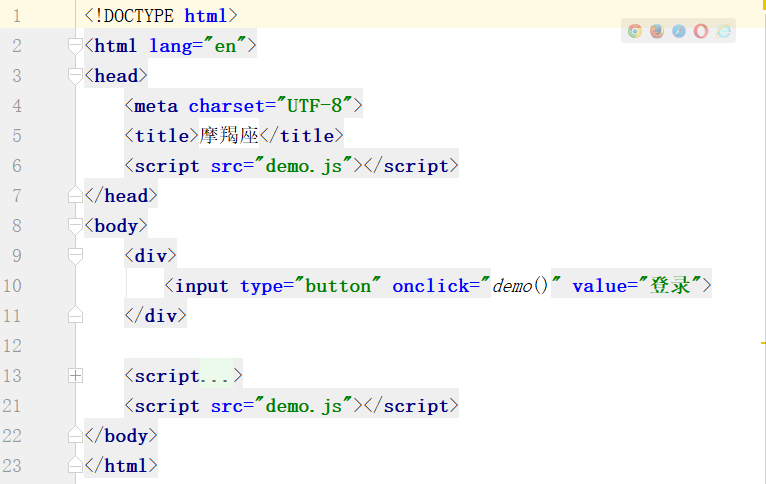Click the opening body tag name
The image size is (766, 484).
pos(116,226)
